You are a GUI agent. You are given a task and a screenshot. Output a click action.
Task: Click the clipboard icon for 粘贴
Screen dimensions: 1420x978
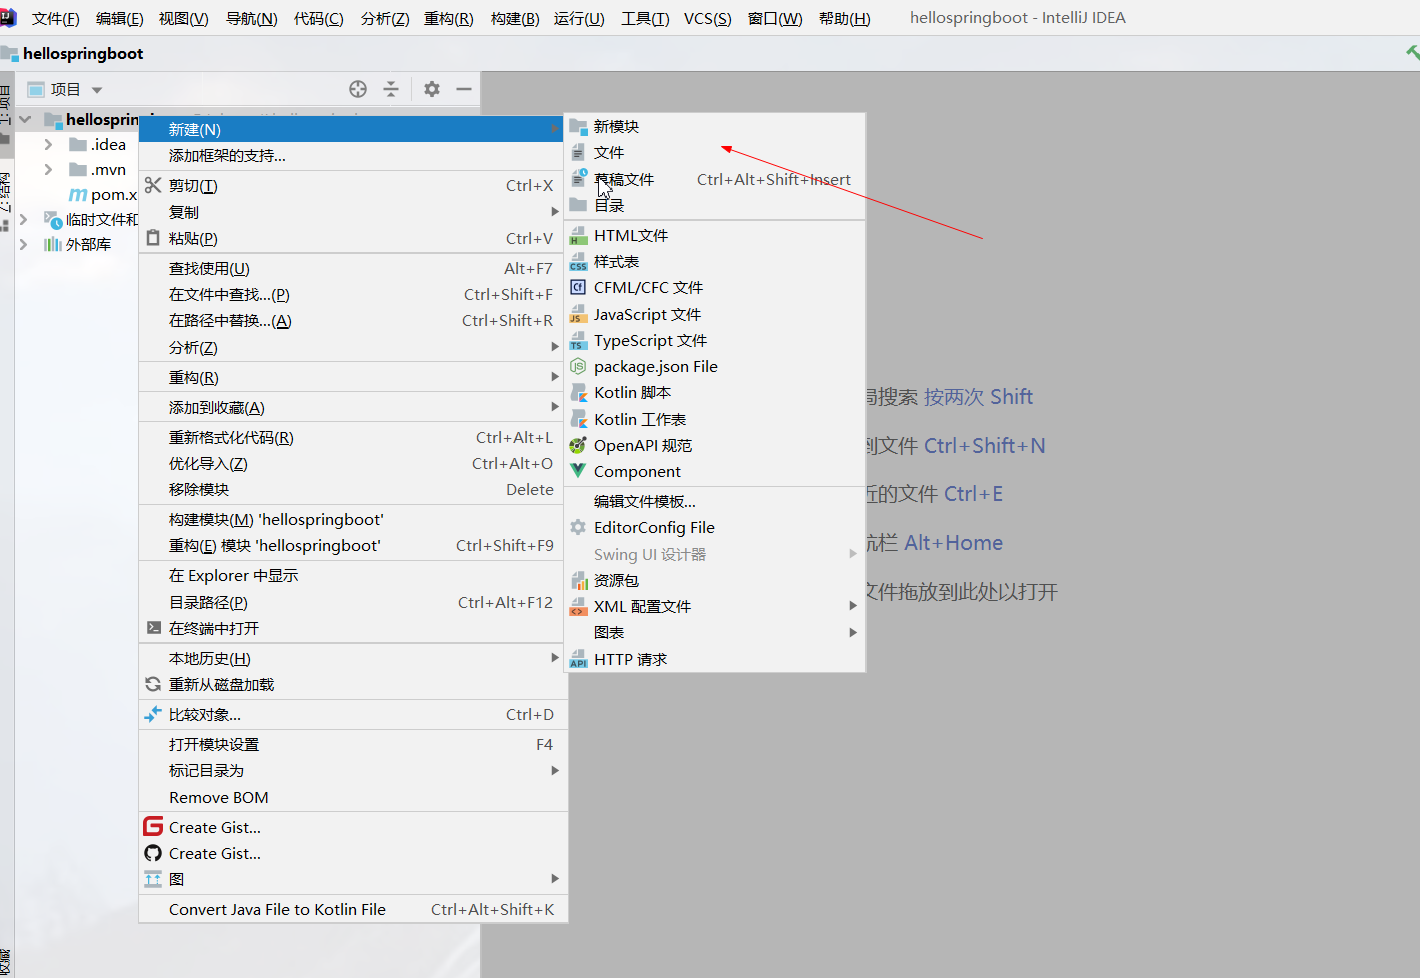click(x=153, y=238)
